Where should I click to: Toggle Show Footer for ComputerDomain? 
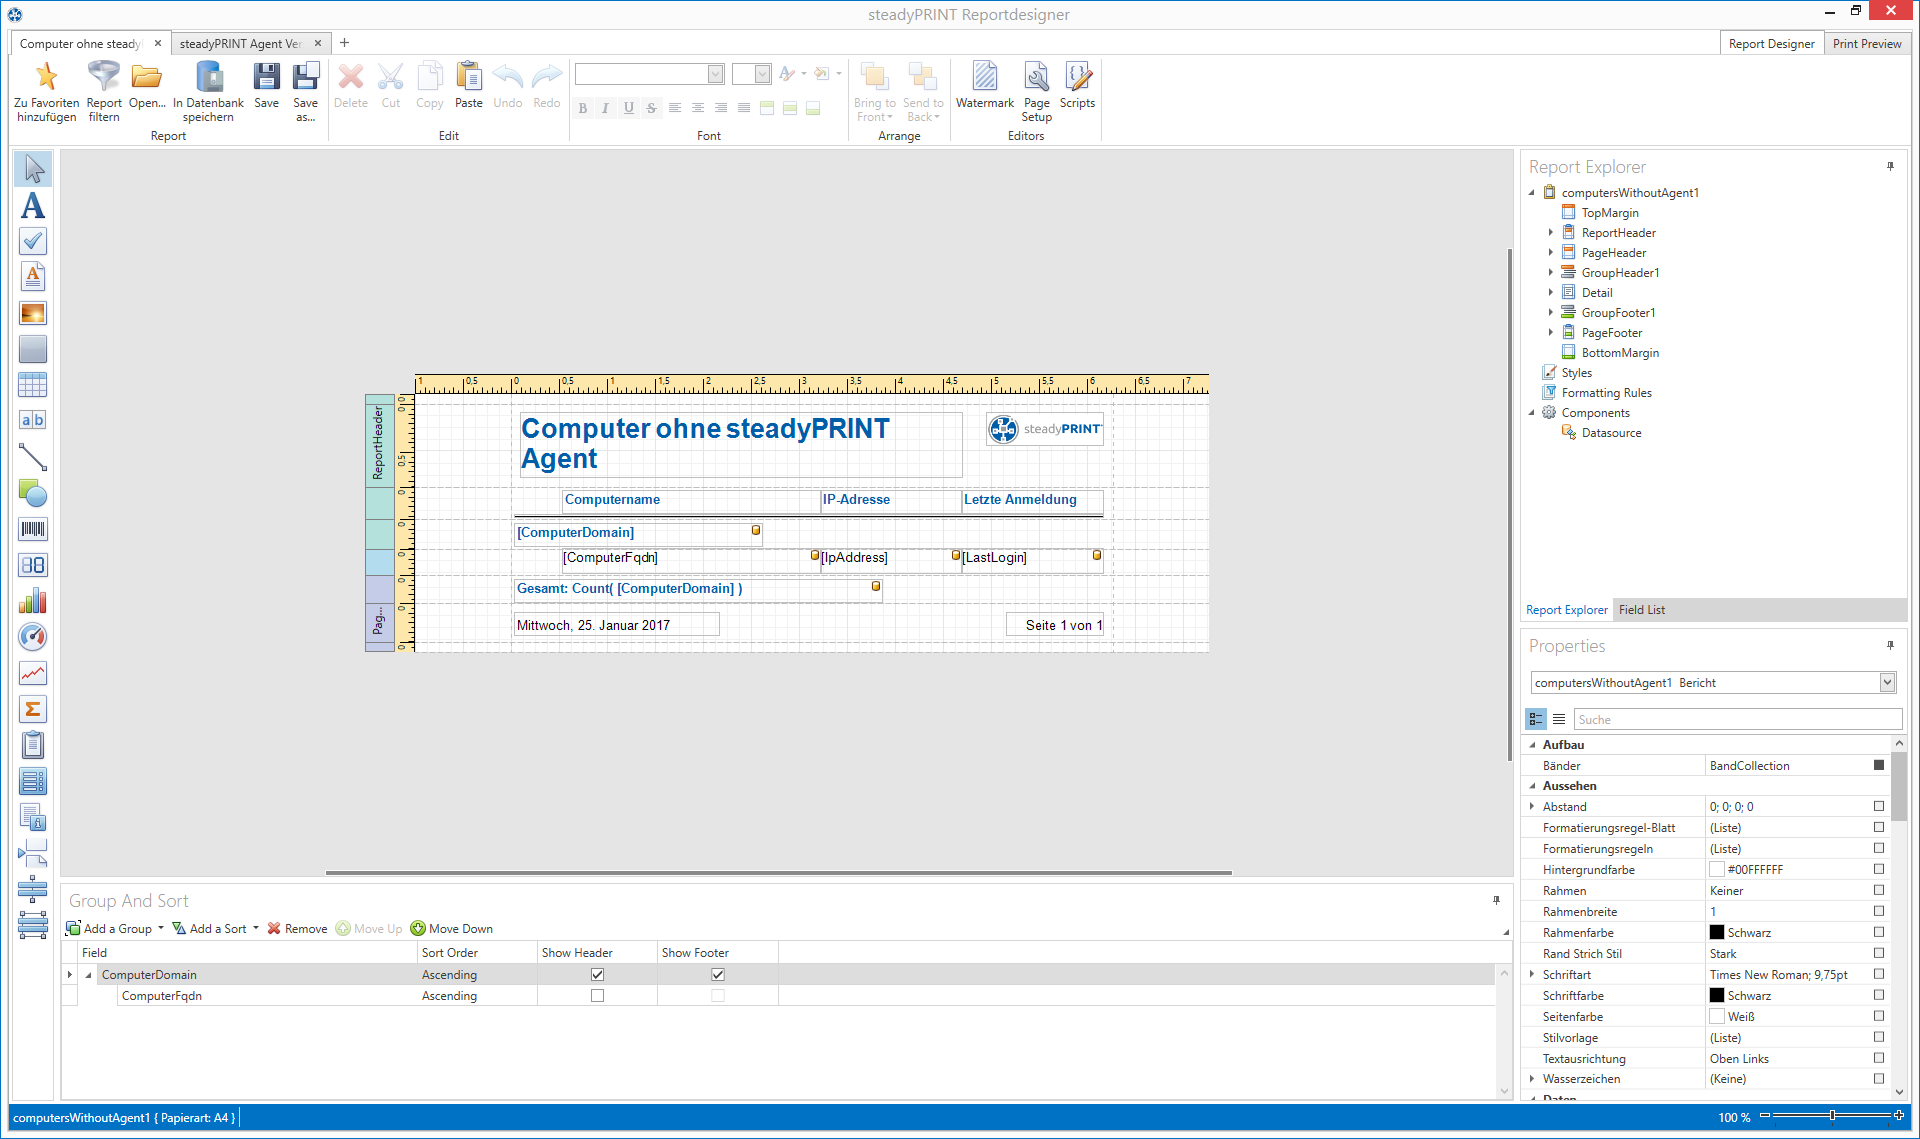[717, 975]
